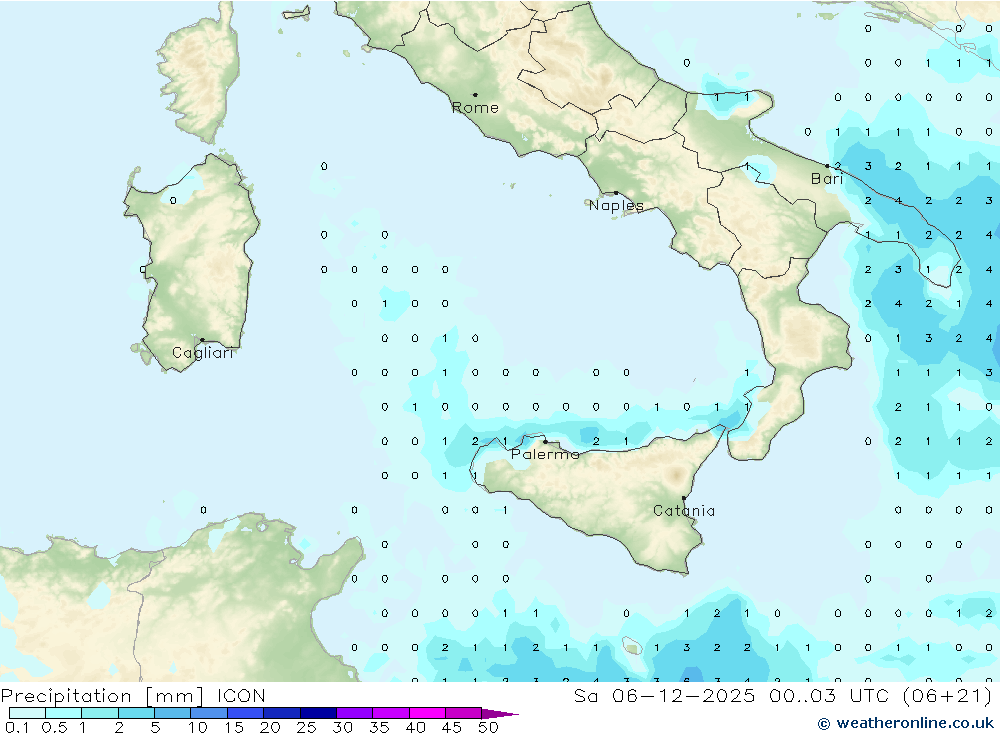This screenshot has width=1000, height=733.
Task: Select the 35–40 mm legend swatch
Action: tap(391, 713)
